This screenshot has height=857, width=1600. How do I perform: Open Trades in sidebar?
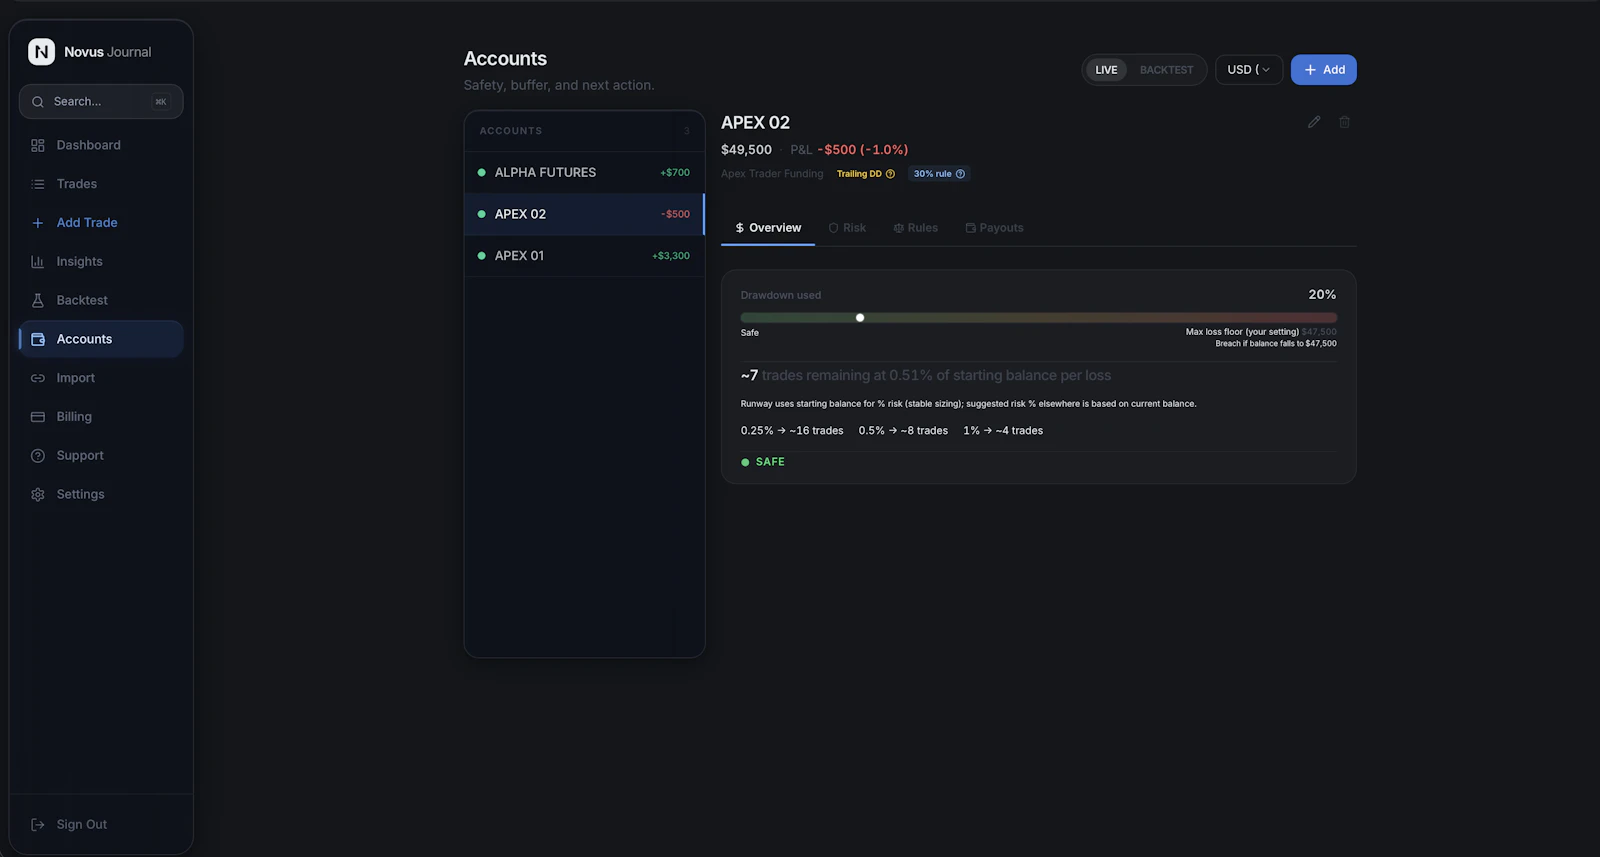tap(101, 184)
